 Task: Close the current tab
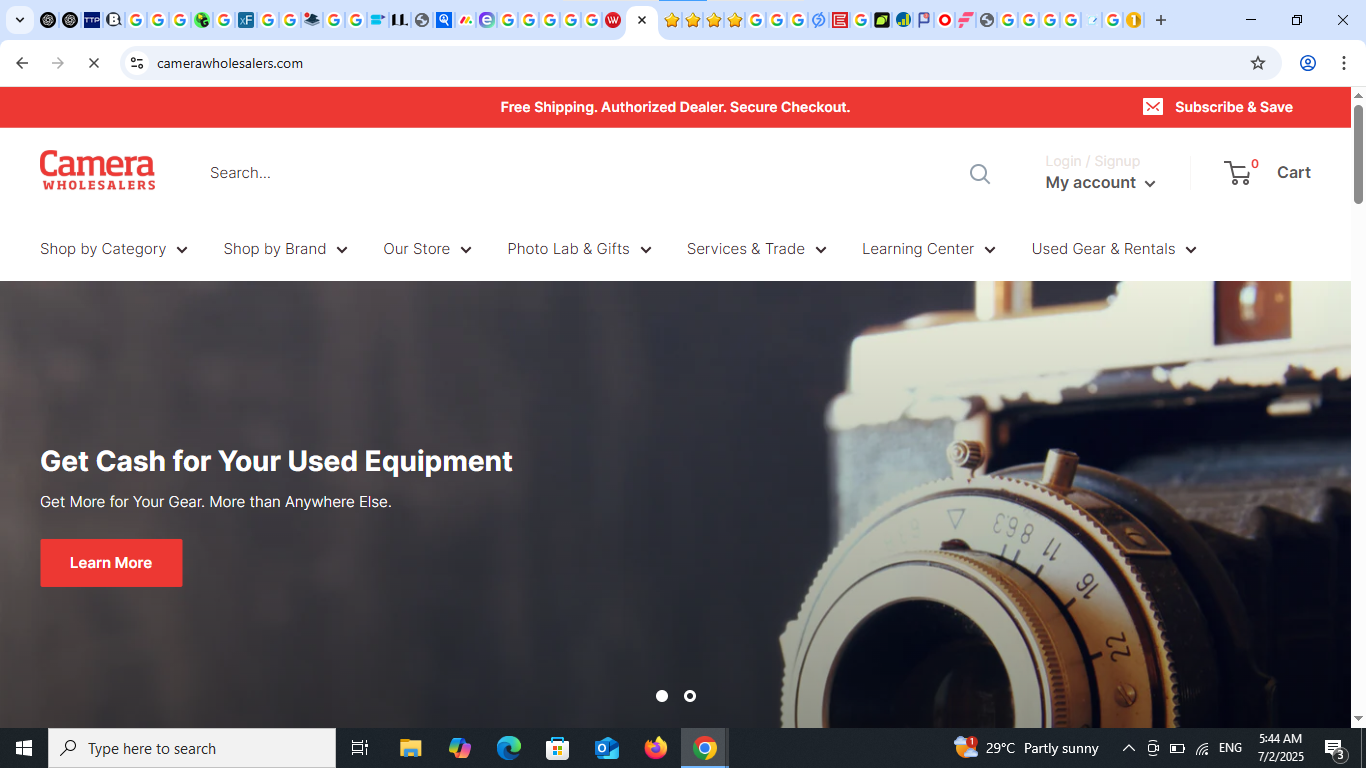pos(642,20)
